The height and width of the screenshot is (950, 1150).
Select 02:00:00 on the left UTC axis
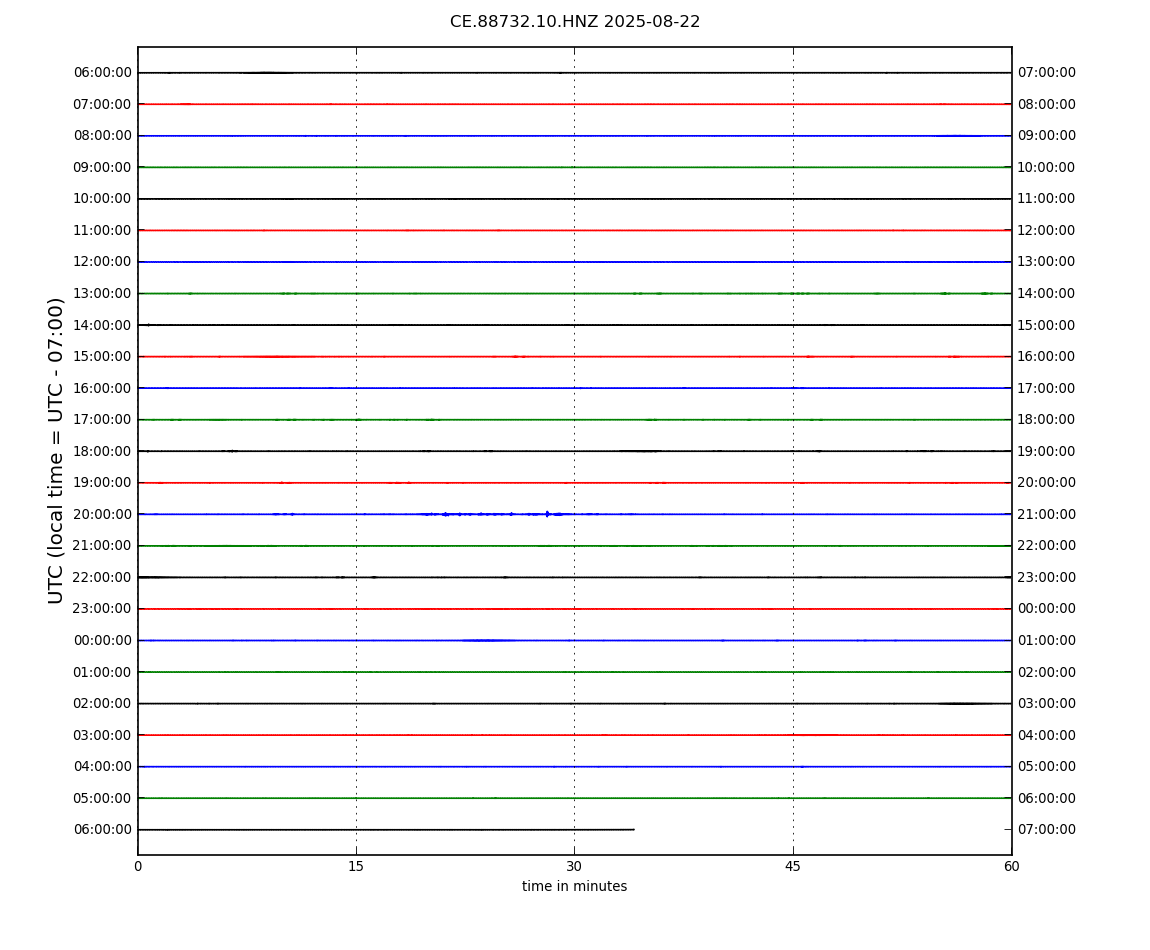click(x=103, y=704)
